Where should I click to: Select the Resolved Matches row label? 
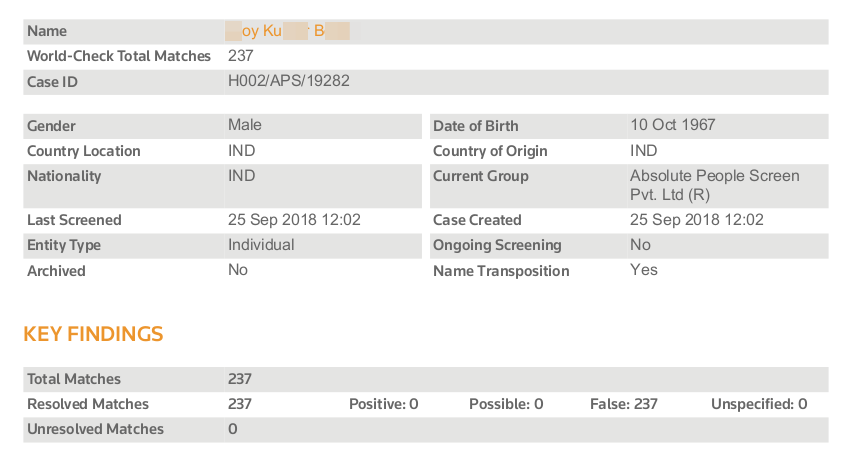tap(88, 404)
